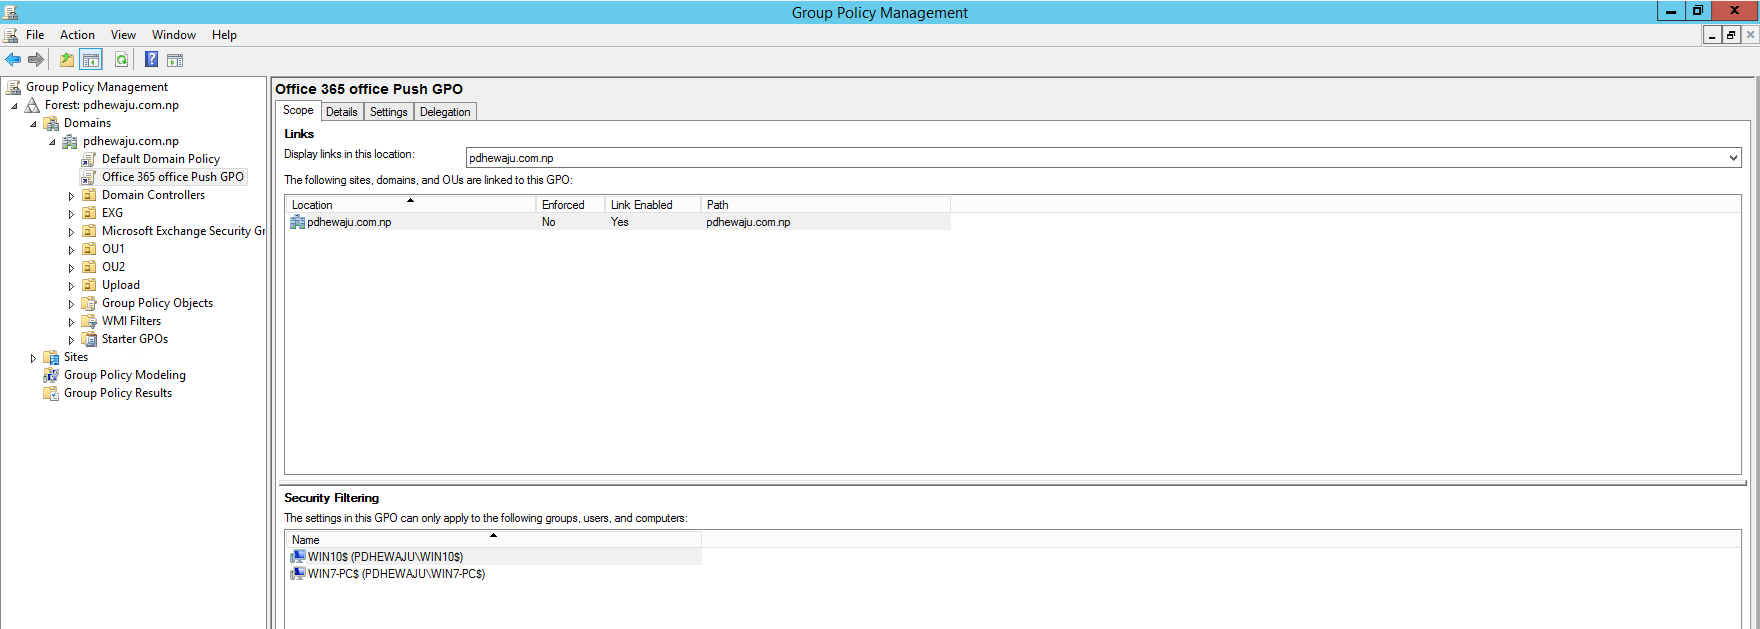Open the File menu
Image resolution: width=1760 pixels, height=629 pixels.
point(35,35)
